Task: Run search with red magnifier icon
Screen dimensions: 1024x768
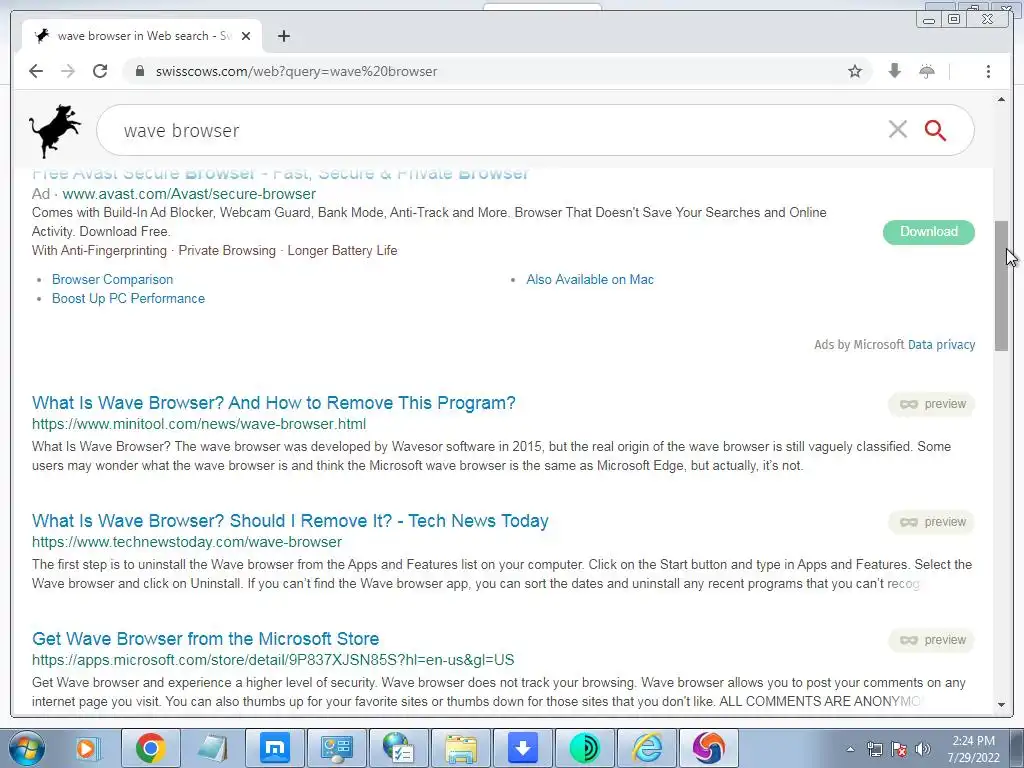Action: (x=935, y=130)
